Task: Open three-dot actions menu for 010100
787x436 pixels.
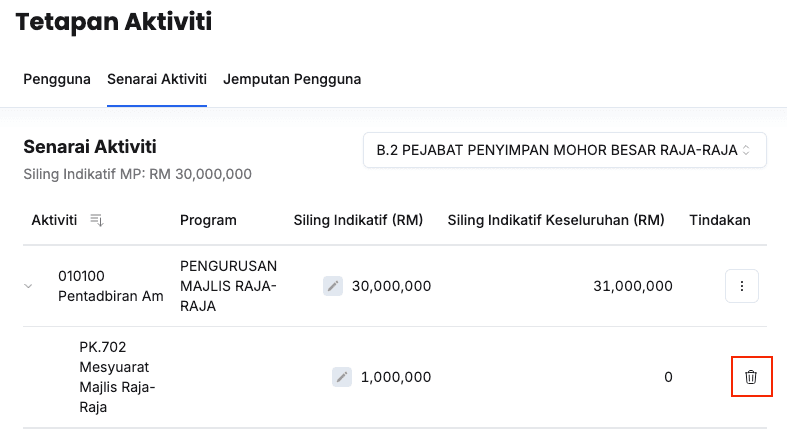Action: coord(741,286)
